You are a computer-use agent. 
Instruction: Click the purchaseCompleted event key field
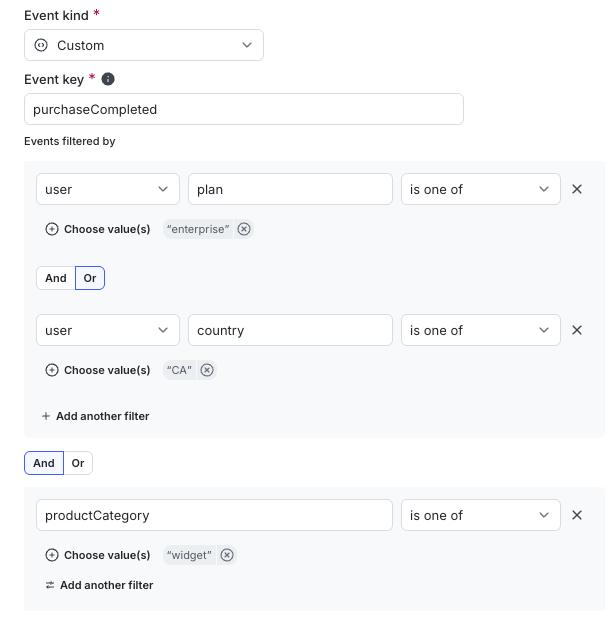pos(243,109)
